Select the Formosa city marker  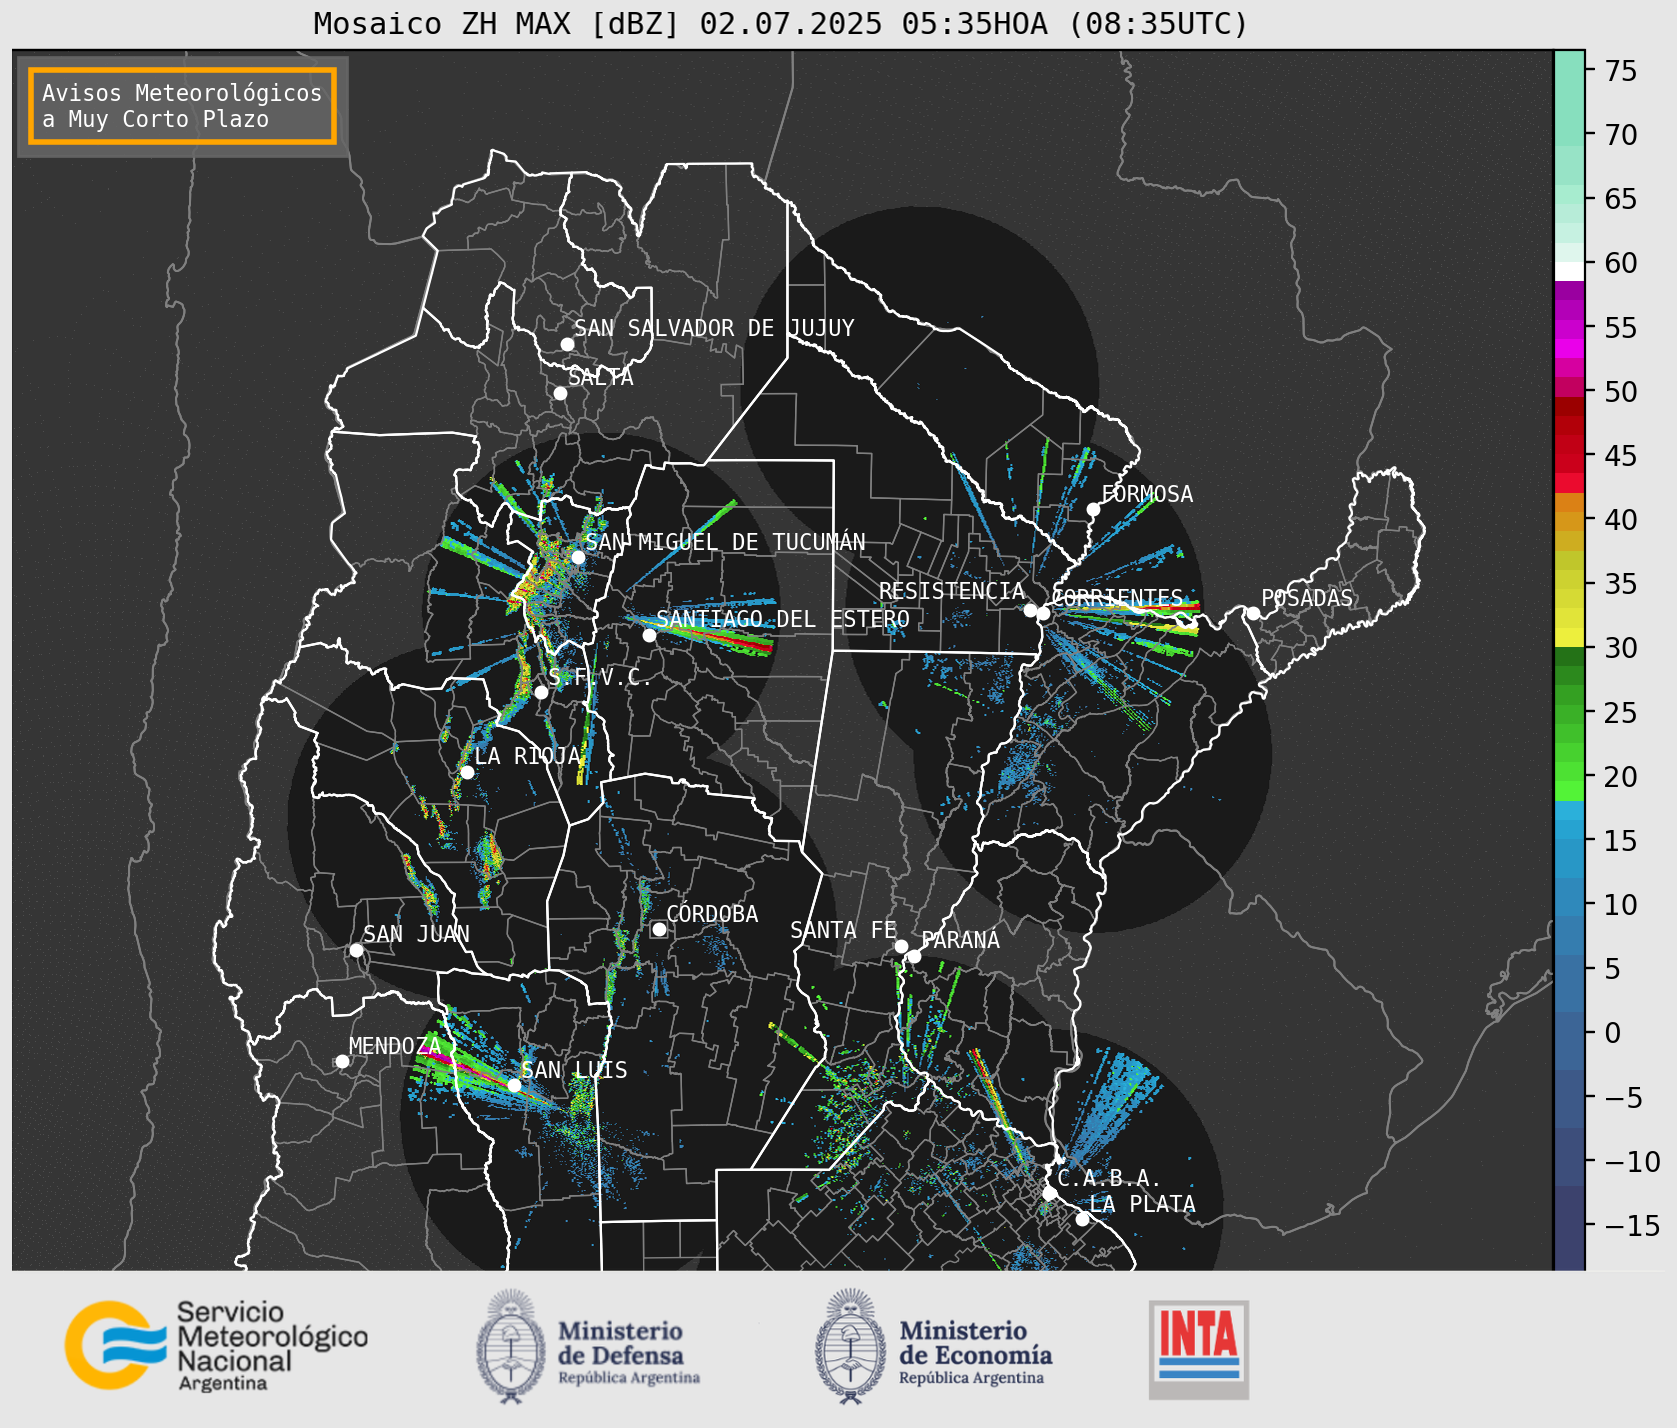click(x=1093, y=509)
